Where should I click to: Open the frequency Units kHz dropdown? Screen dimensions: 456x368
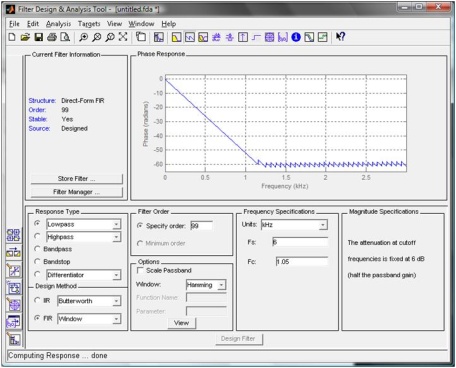[x=323, y=225]
